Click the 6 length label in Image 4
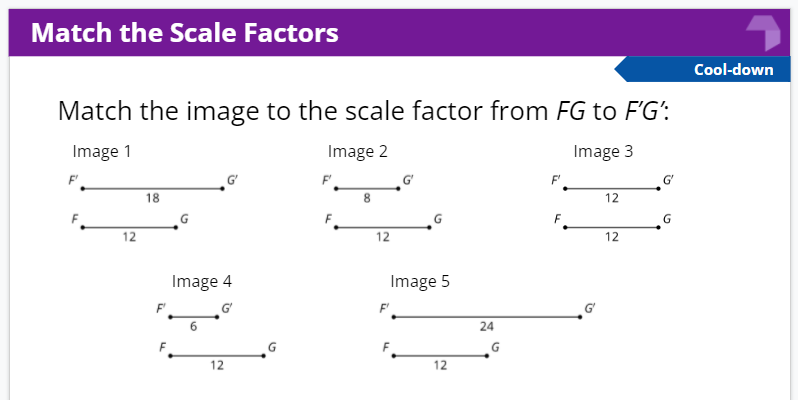The height and width of the screenshot is (400, 798). [193, 326]
